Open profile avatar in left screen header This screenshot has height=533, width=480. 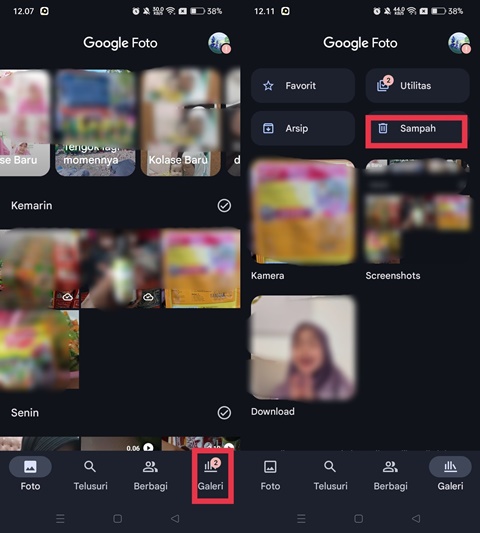[219, 43]
